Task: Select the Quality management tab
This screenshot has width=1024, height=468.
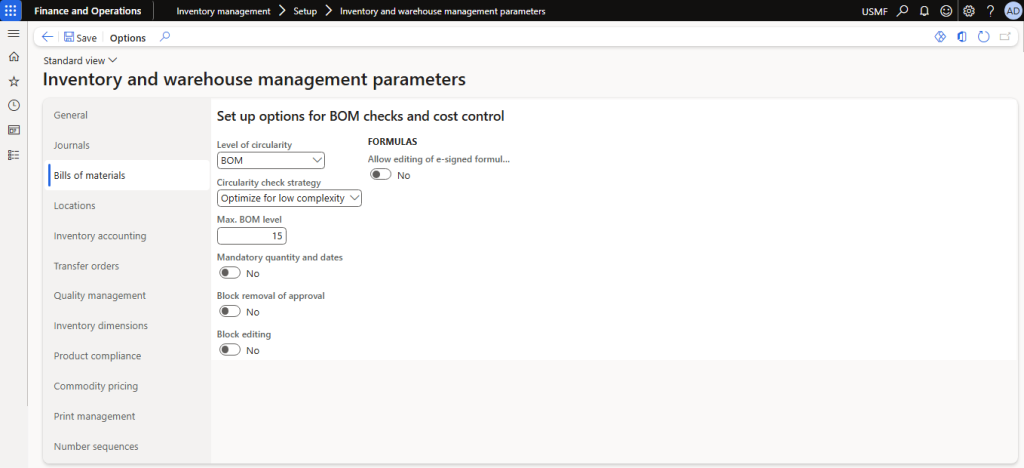Action: point(100,296)
